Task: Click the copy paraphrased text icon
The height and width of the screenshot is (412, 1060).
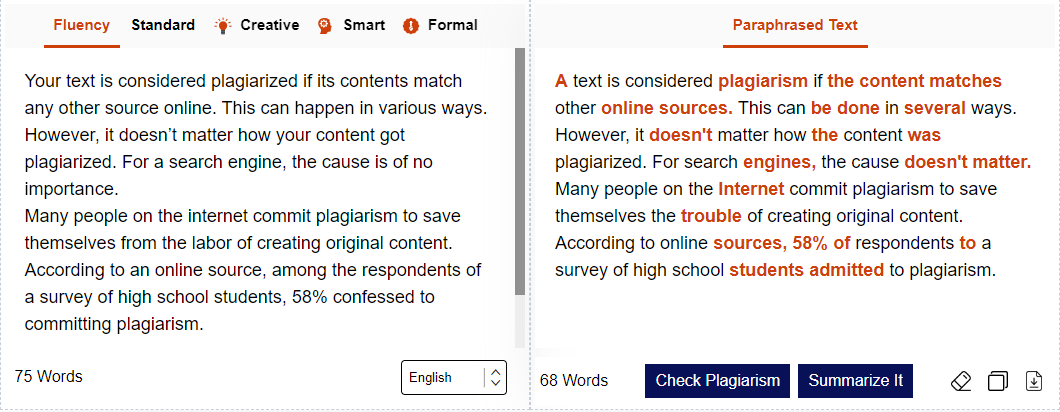Action: click(998, 381)
